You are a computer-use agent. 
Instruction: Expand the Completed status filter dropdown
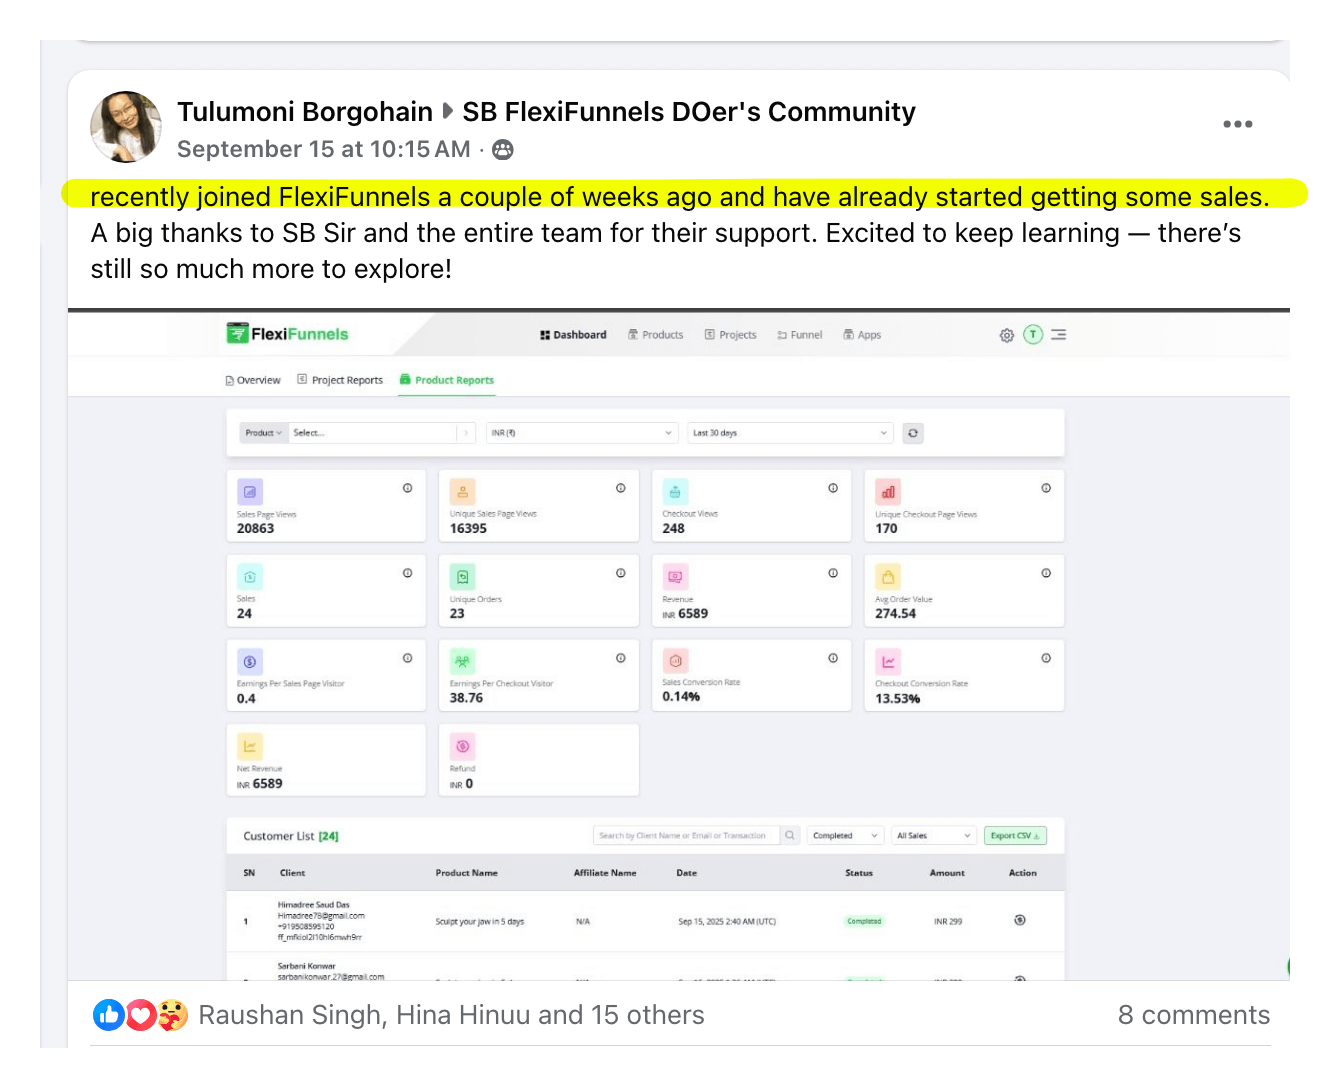[845, 836]
